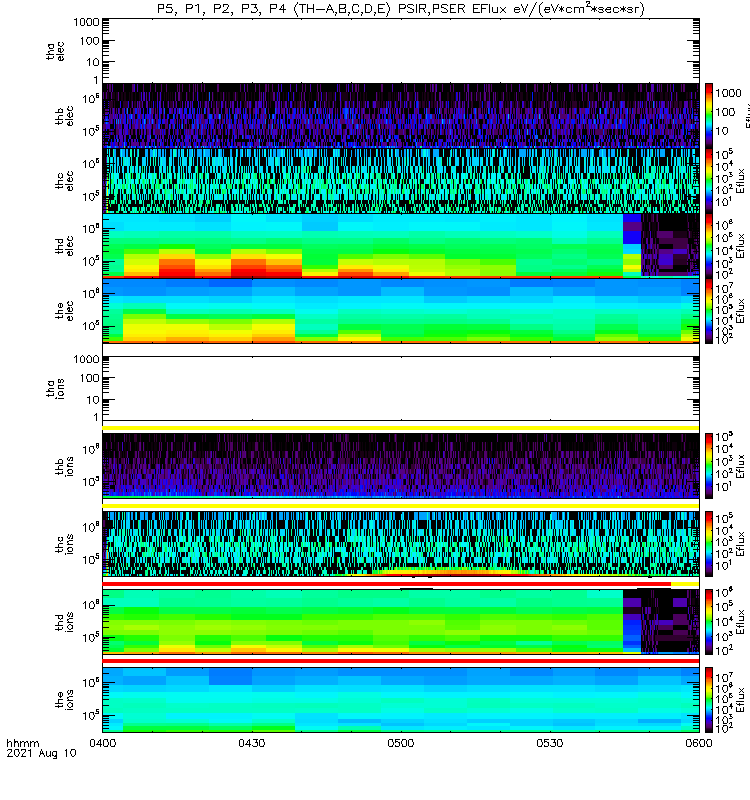Click the thc ions spectrogram panel
The image size is (750, 800).
coord(401,544)
